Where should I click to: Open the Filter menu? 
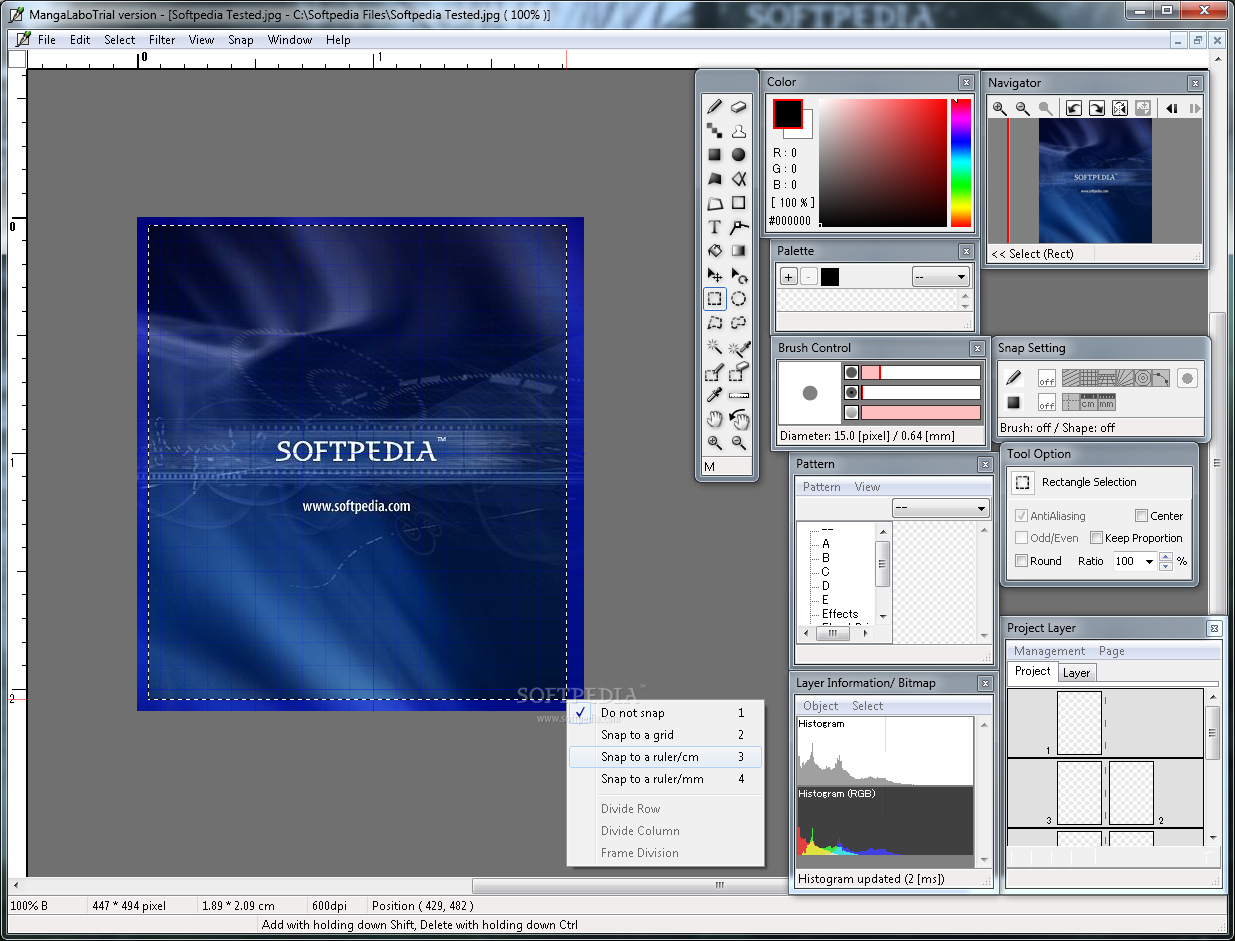(162, 40)
